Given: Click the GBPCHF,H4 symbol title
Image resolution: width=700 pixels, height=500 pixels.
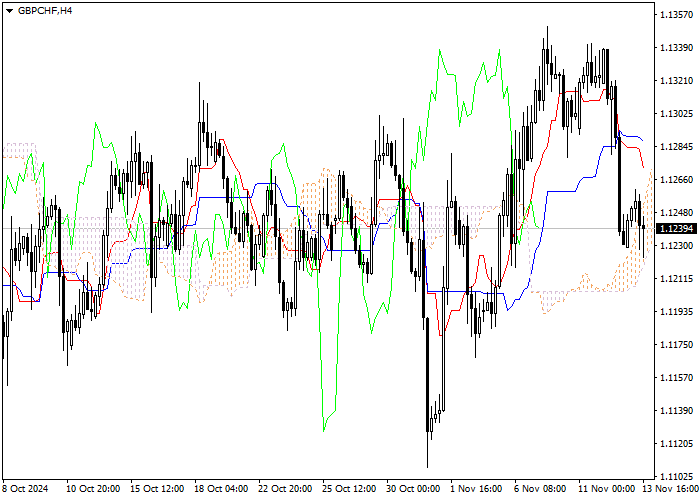Looking at the screenshot, I should coord(45,11).
